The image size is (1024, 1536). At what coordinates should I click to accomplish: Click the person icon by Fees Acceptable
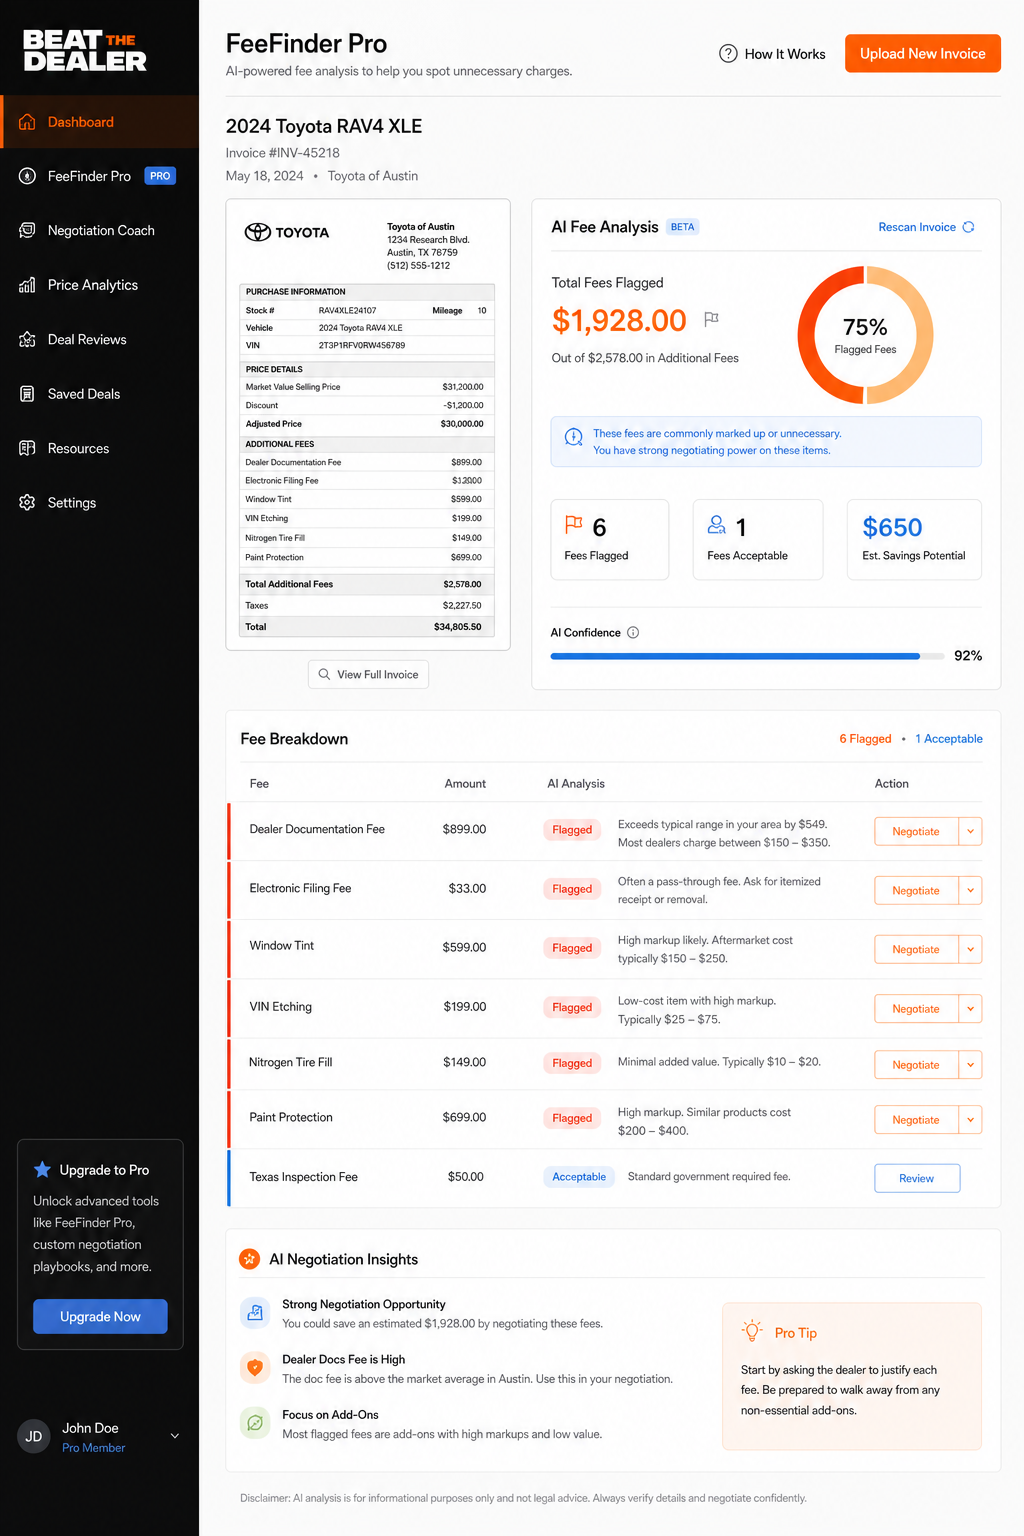tap(716, 524)
